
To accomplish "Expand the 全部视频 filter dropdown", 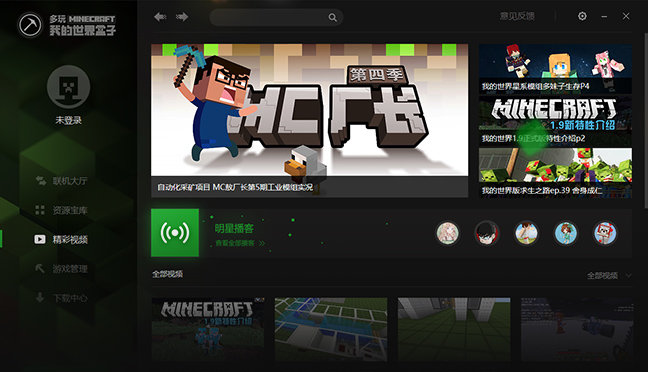I will (609, 275).
